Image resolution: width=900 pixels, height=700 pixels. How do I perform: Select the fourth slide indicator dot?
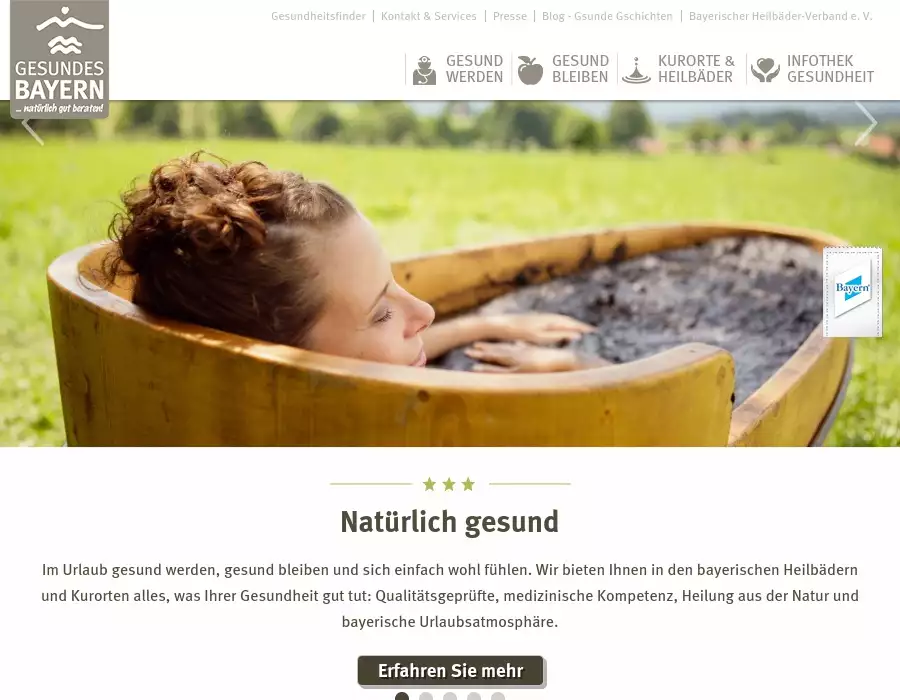474,696
